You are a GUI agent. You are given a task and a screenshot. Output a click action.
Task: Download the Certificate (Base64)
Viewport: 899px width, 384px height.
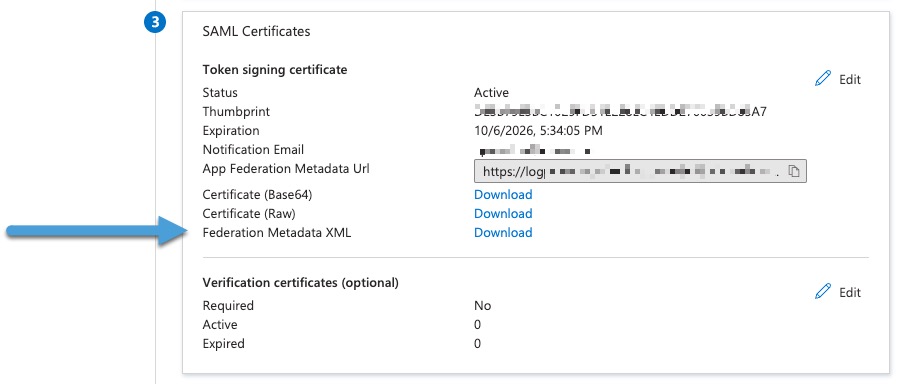[x=503, y=194]
